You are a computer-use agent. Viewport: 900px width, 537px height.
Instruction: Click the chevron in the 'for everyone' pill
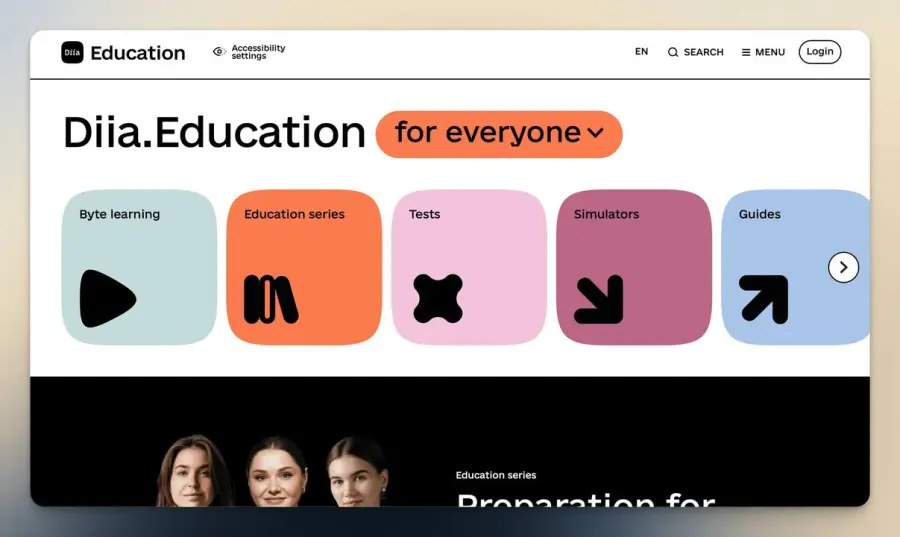pyautogui.click(x=596, y=133)
